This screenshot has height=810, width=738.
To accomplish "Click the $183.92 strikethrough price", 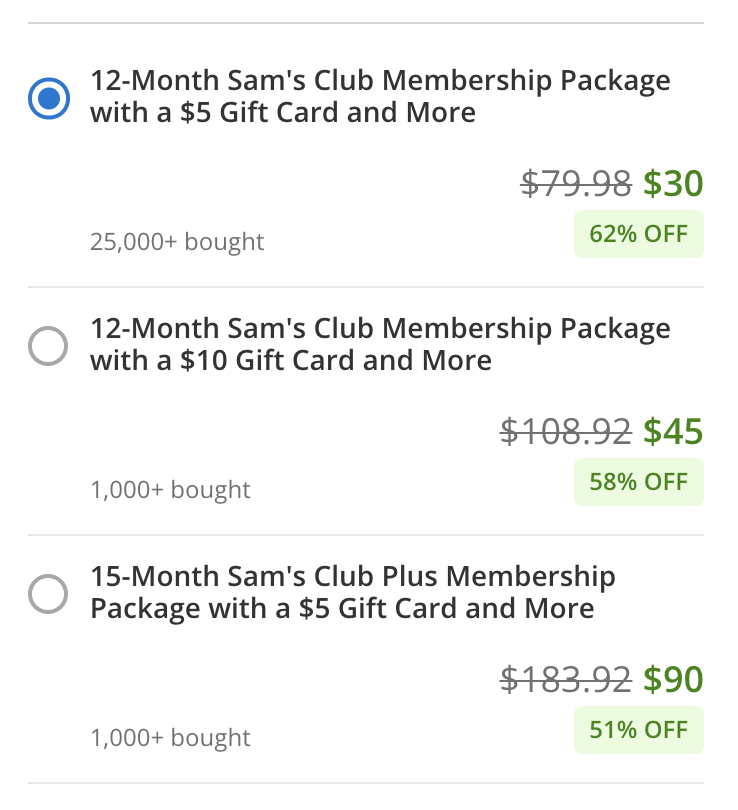I will (568, 681).
